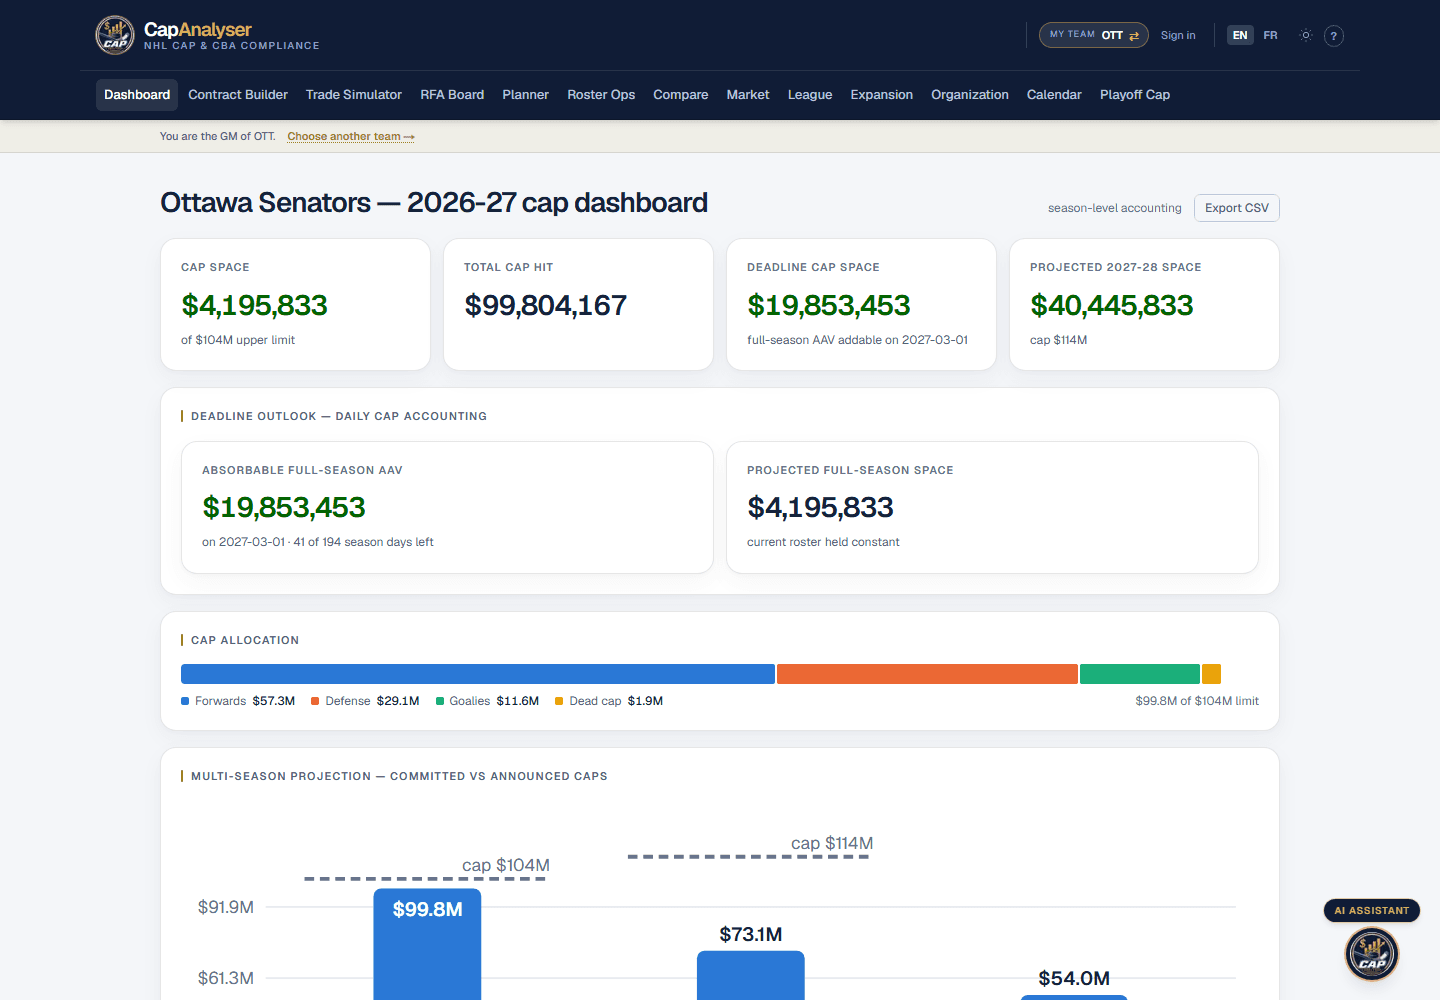Click the $73.1M projection bar
Image resolution: width=1440 pixels, height=1000 pixels.
point(750,975)
